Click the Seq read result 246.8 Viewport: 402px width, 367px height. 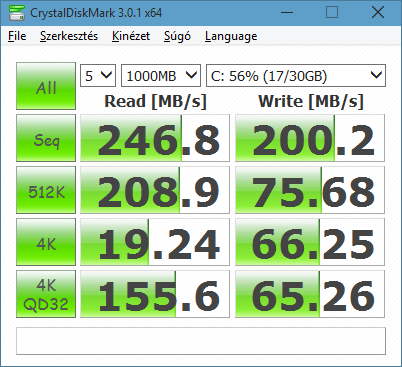click(155, 138)
